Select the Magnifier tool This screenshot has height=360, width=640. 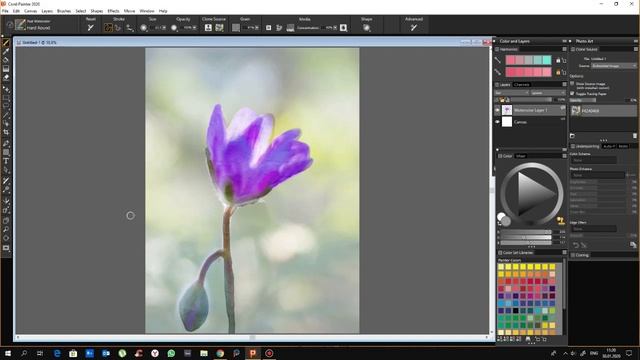[6, 230]
